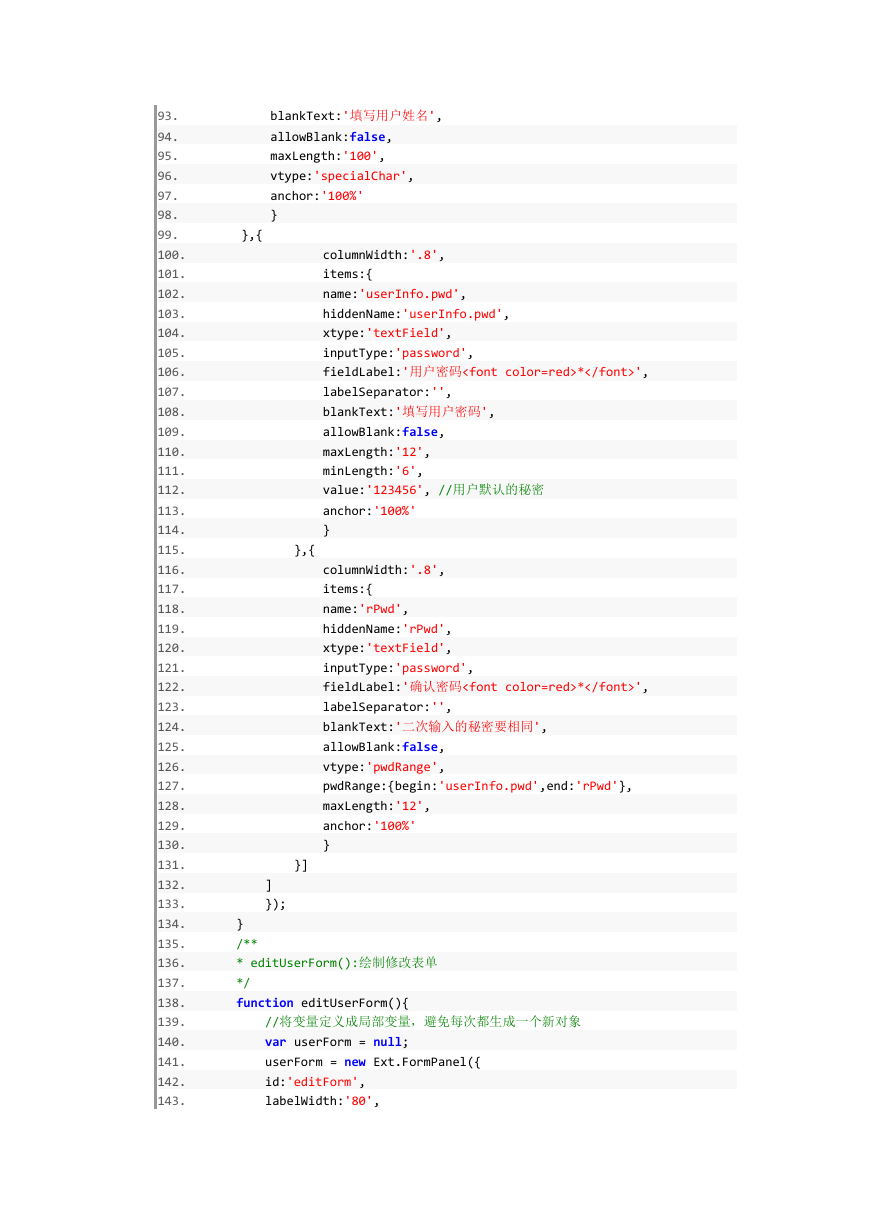Click function editUserForm(){ on line 138
This screenshot has height=1228, width=869.
323,1002
